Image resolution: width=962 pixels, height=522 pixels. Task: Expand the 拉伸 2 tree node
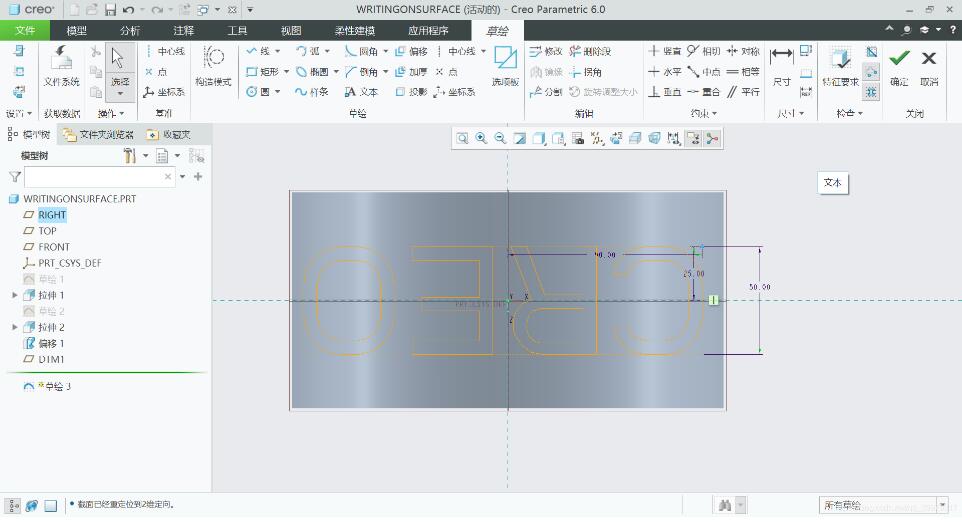(x=15, y=327)
